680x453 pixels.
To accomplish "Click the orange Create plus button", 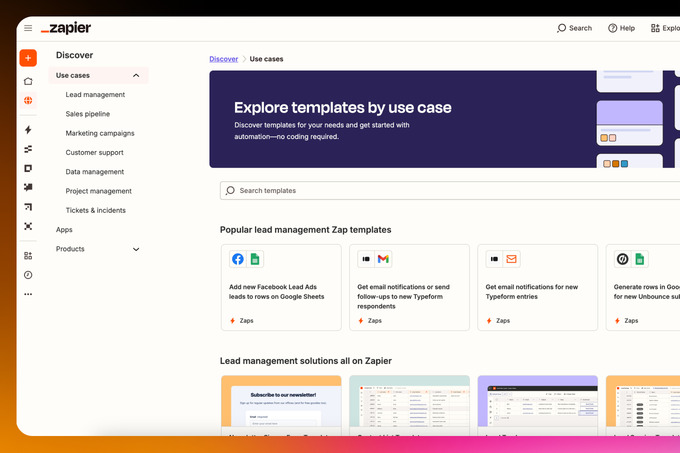I will (28, 58).
